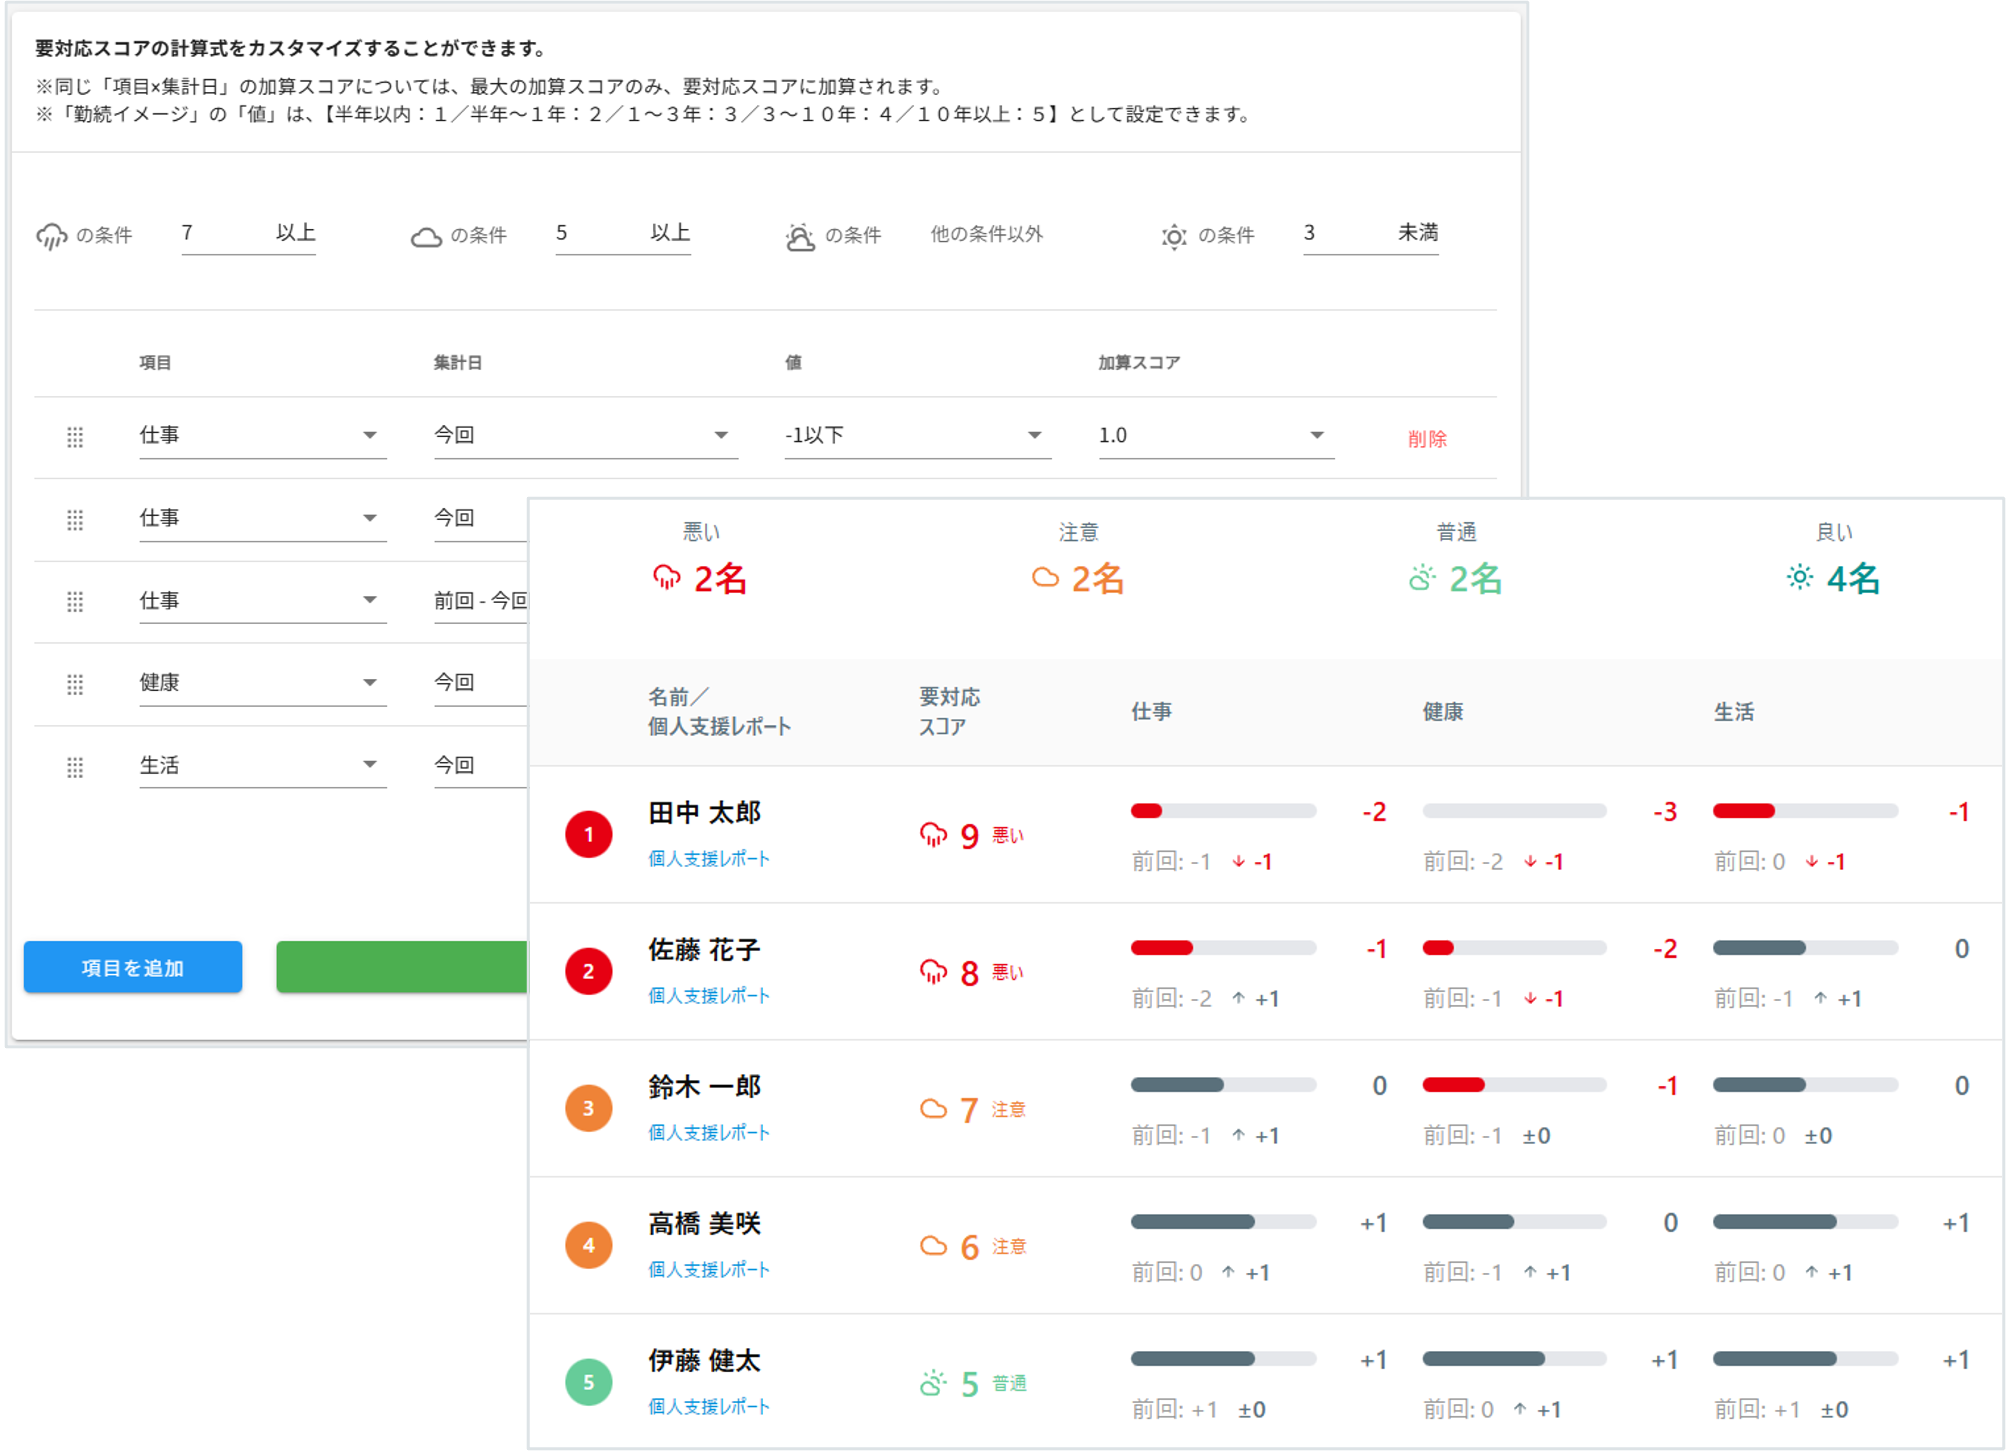Open the 加算スコア 1.0 dropdown
The height and width of the screenshot is (1452, 2007).
pos(1215,435)
